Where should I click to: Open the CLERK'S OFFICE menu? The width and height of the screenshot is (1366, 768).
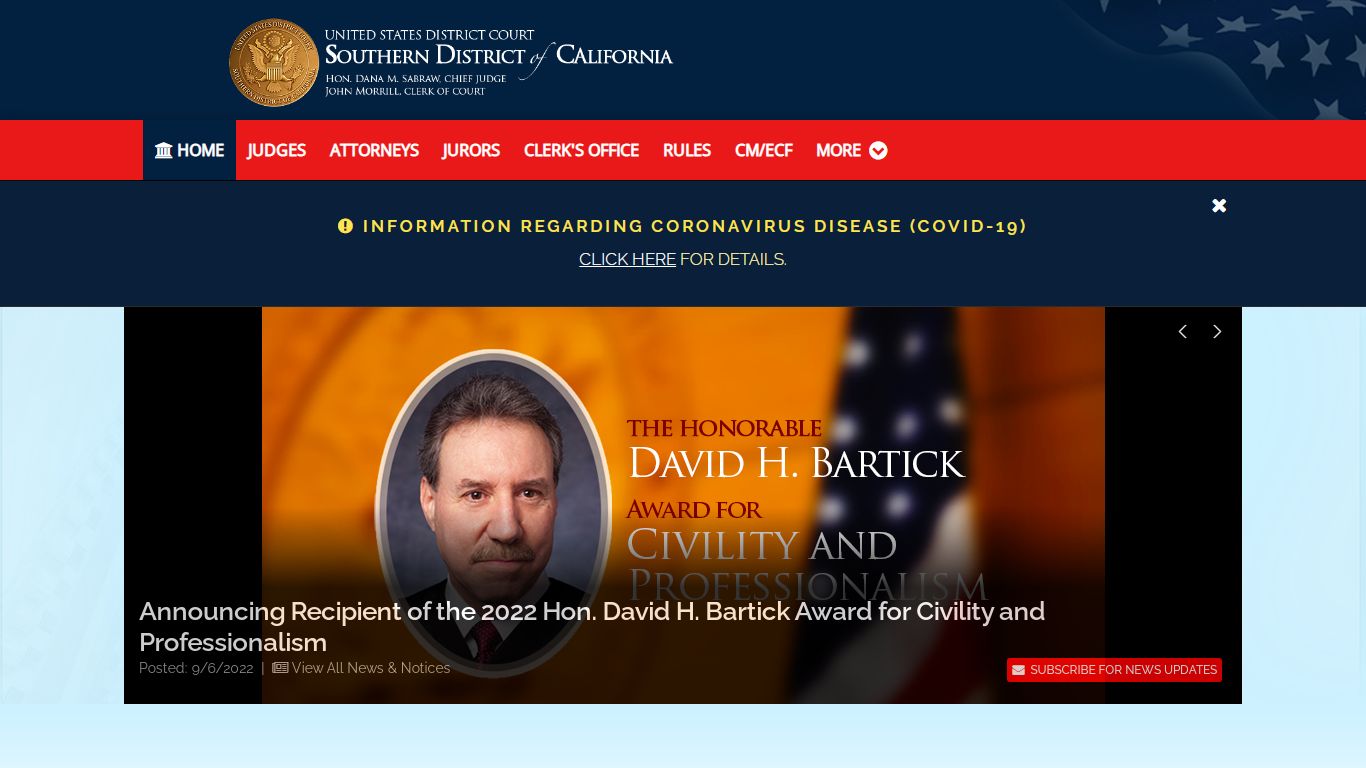coord(581,150)
